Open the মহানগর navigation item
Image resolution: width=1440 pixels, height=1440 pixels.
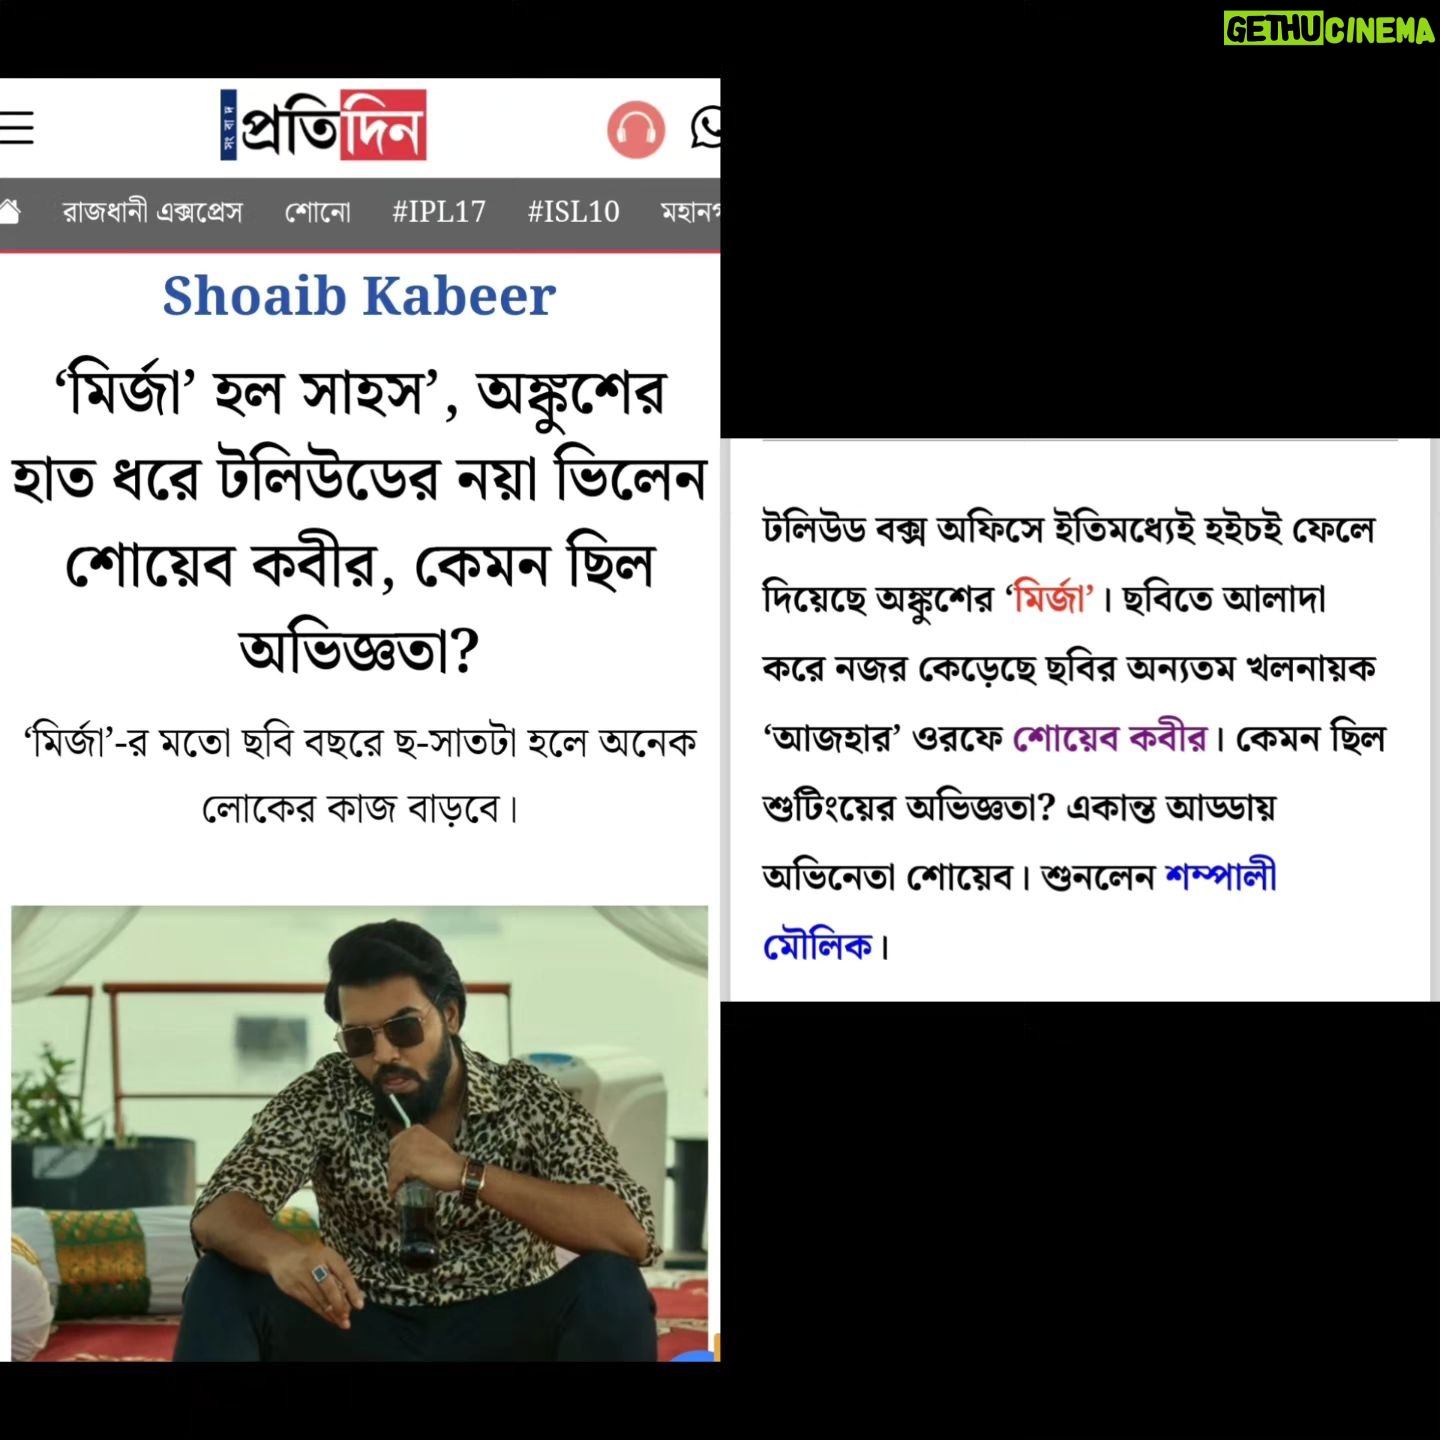[690, 212]
